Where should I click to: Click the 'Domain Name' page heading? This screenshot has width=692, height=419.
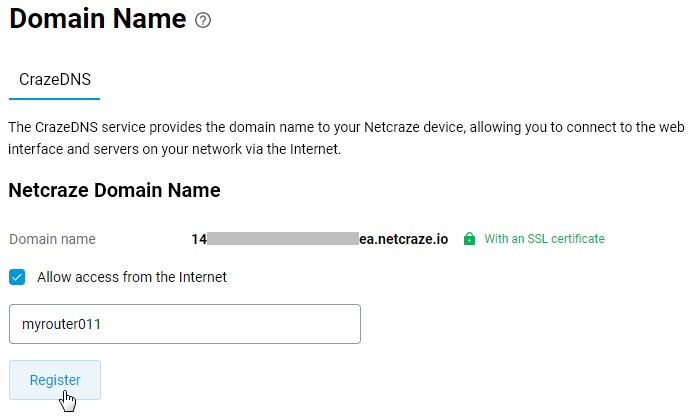98,19
